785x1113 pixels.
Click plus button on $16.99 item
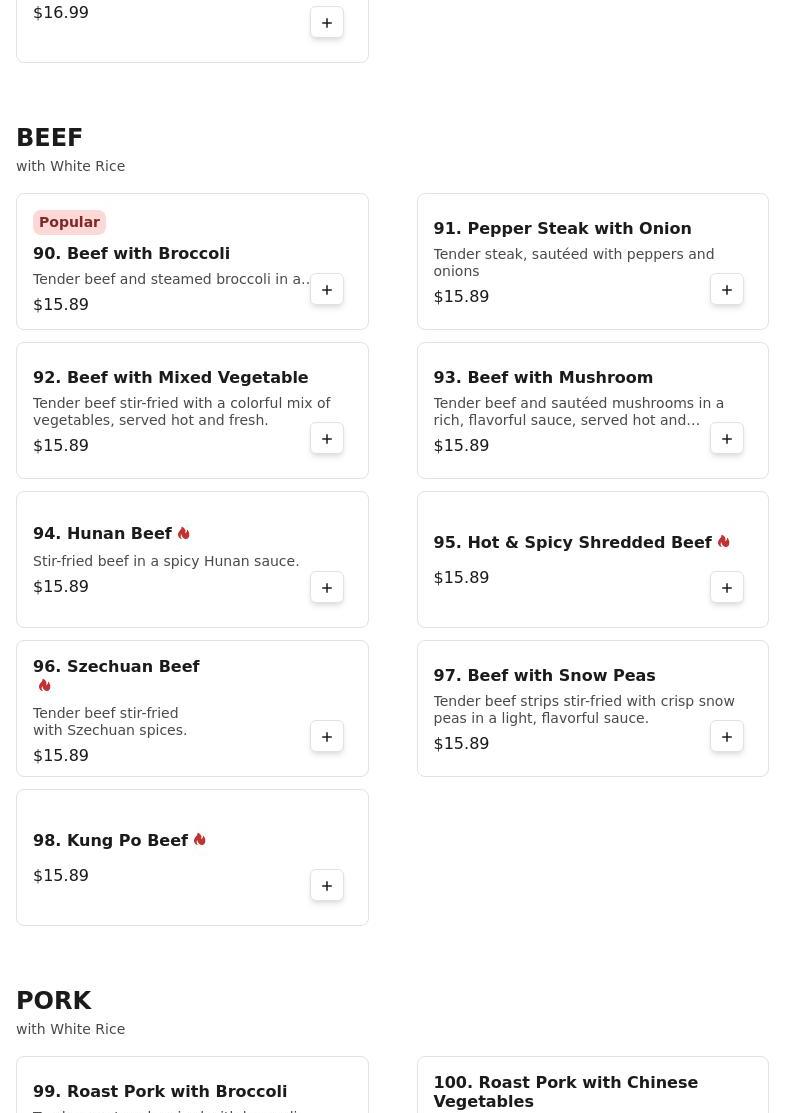click(326, 23)
